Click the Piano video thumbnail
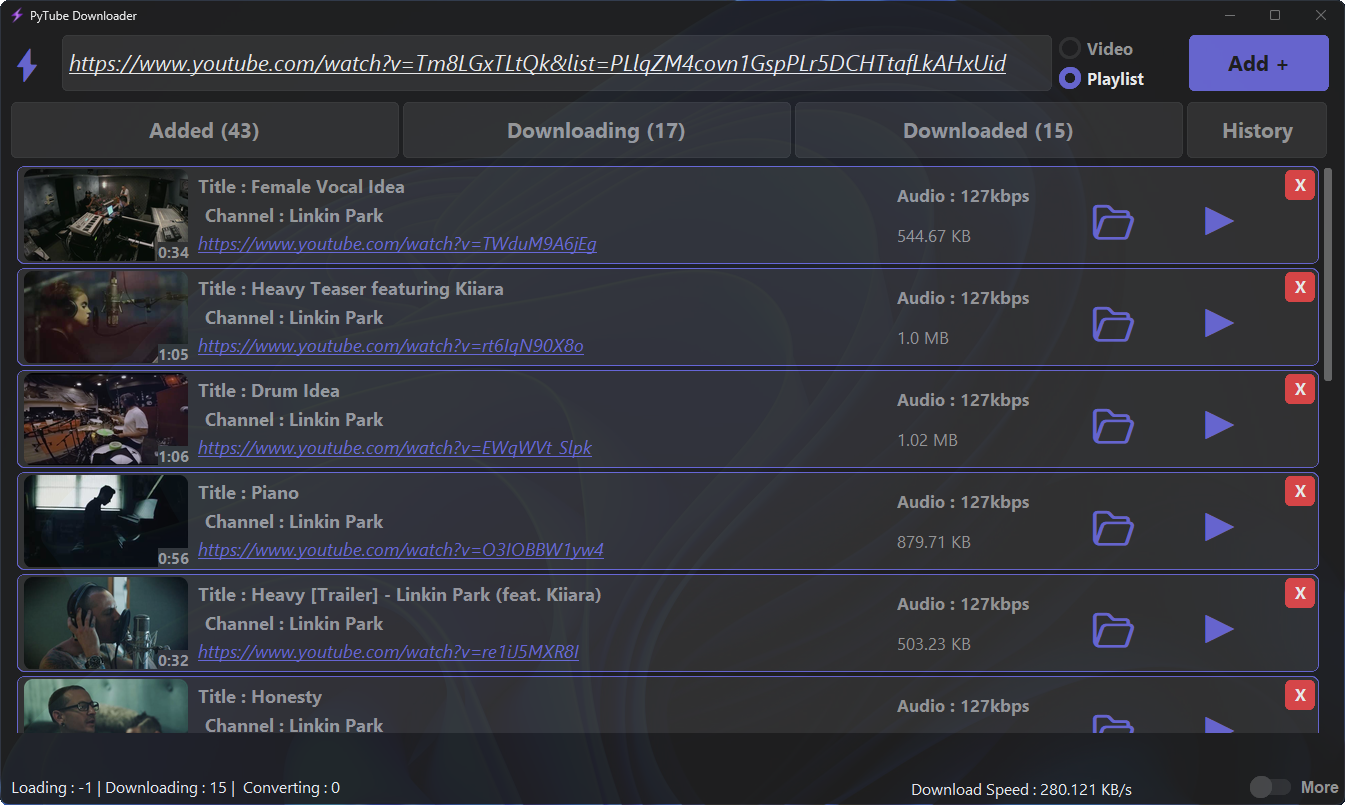Image resolution: width=1345 pixels, height=805 pixels. tap(106, 521)
